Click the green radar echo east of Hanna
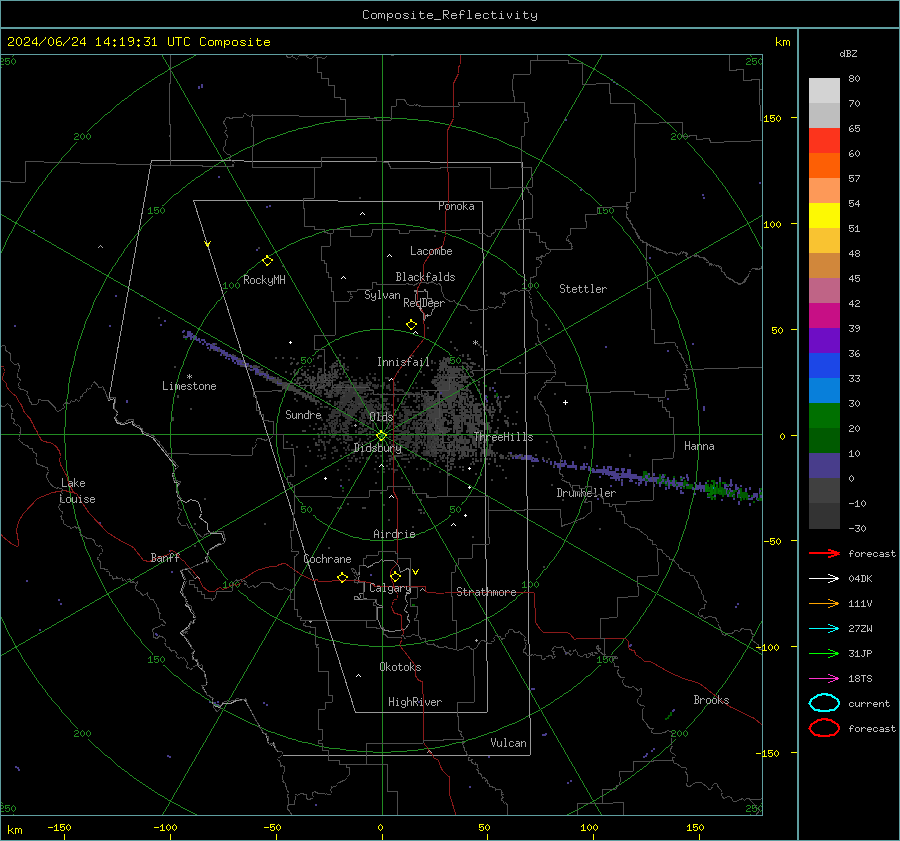The height and width of the screenshot is (841, 900). pos(717,490)
